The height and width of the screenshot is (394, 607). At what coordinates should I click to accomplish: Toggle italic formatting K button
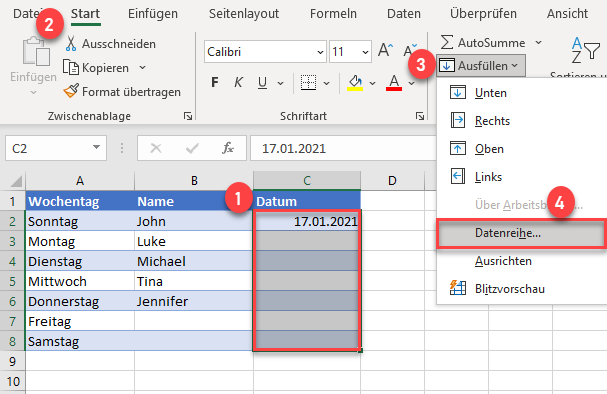coord(238,82)
